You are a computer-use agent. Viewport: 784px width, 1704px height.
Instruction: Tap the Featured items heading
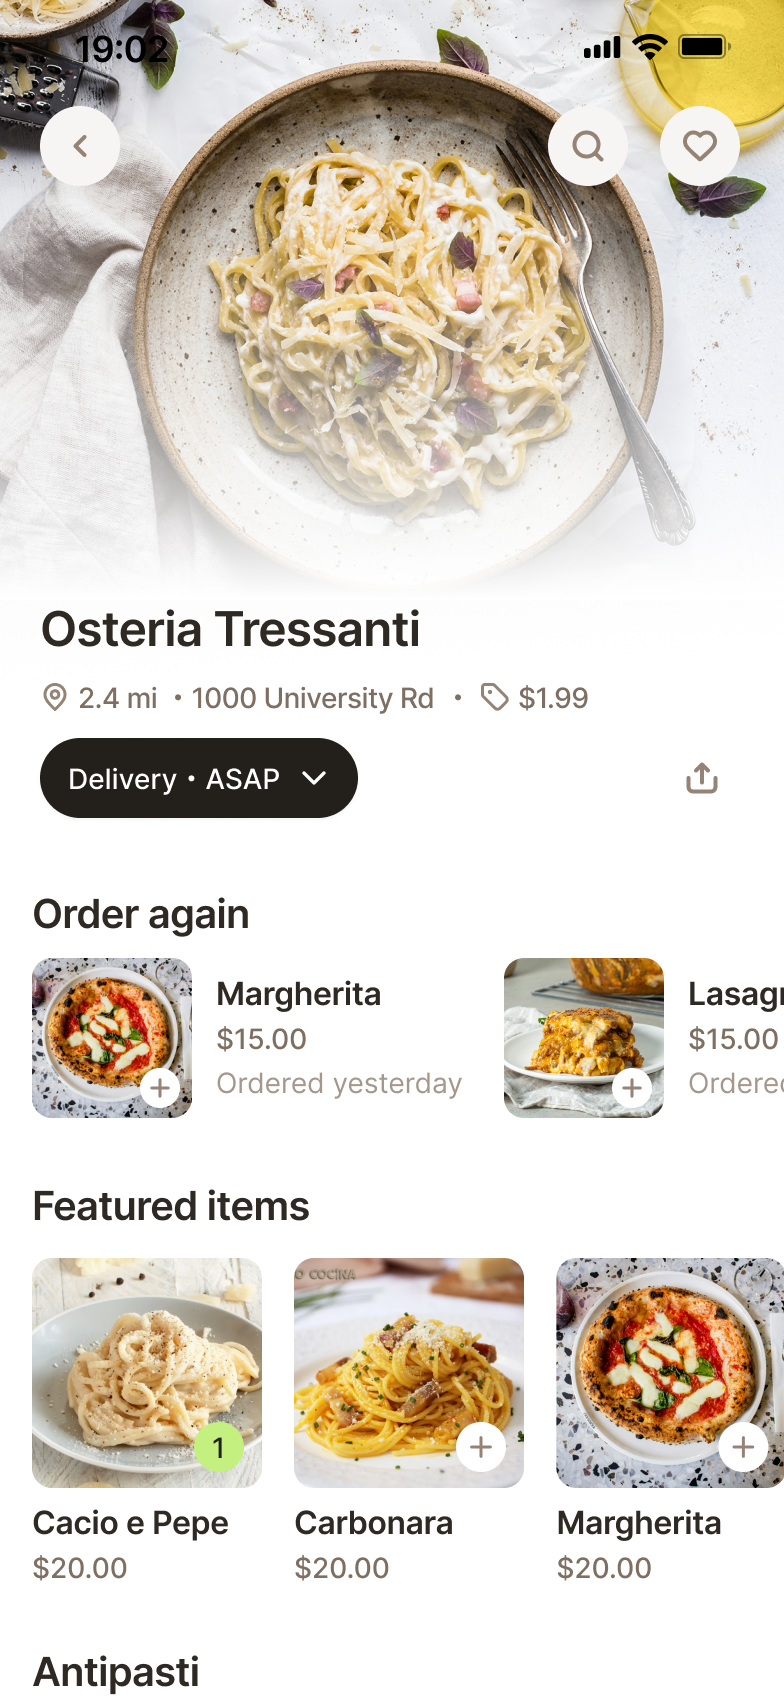tap(171, 1206)
